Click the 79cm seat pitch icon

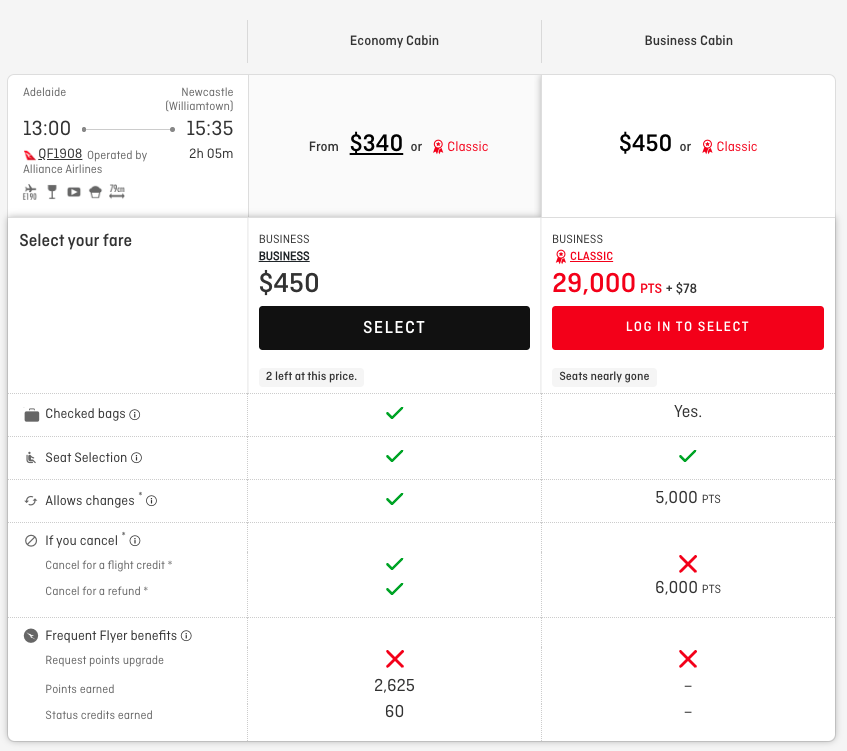pos(117,191)
